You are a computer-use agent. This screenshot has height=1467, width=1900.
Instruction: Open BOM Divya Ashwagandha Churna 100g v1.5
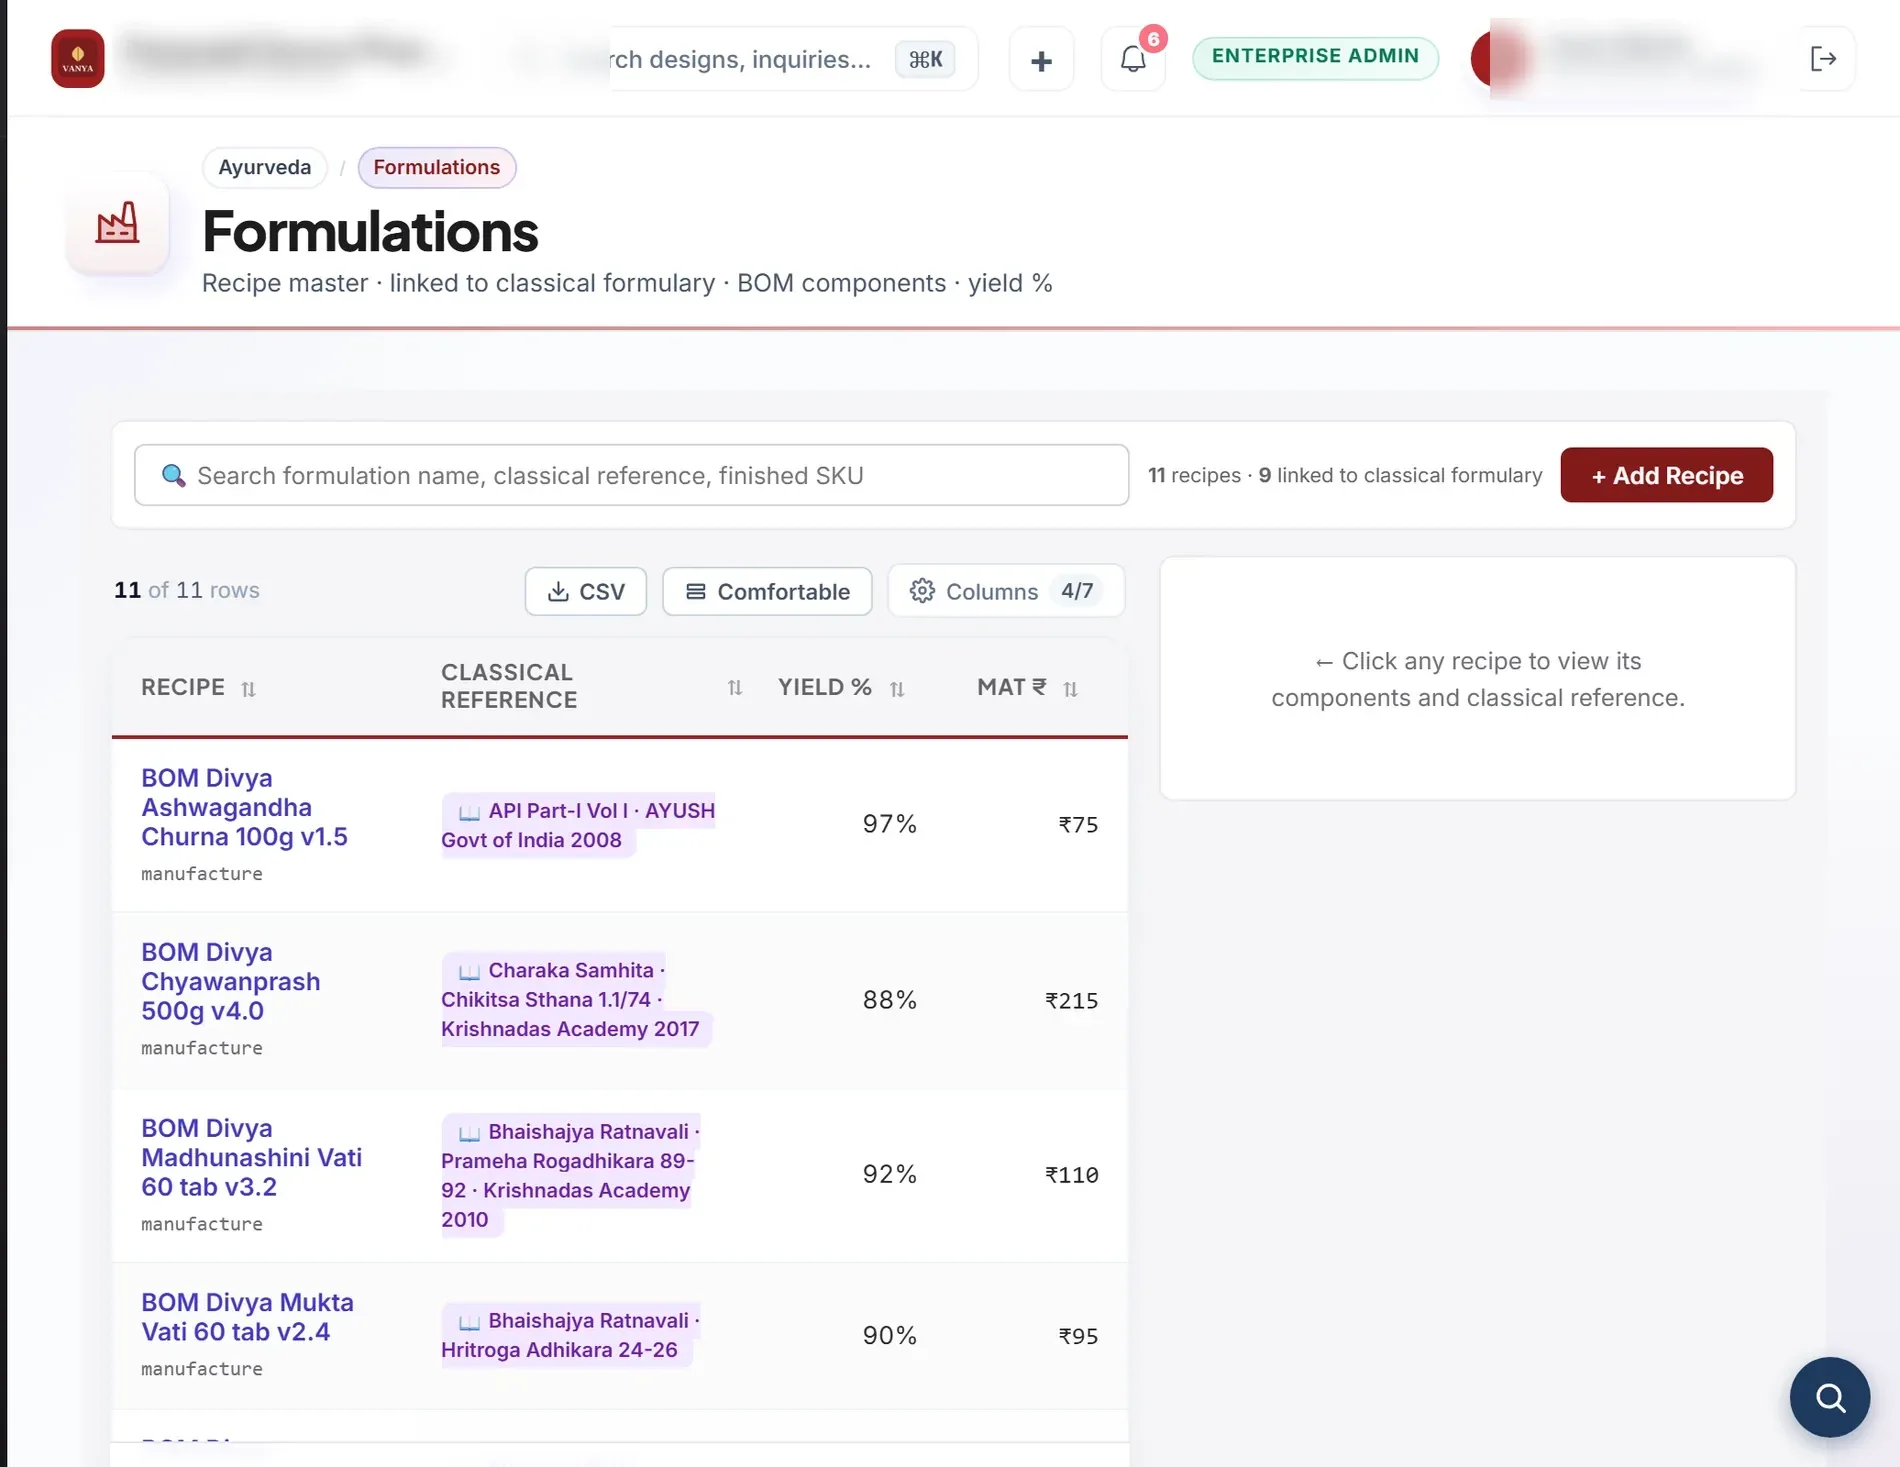[x=244, y=807]
